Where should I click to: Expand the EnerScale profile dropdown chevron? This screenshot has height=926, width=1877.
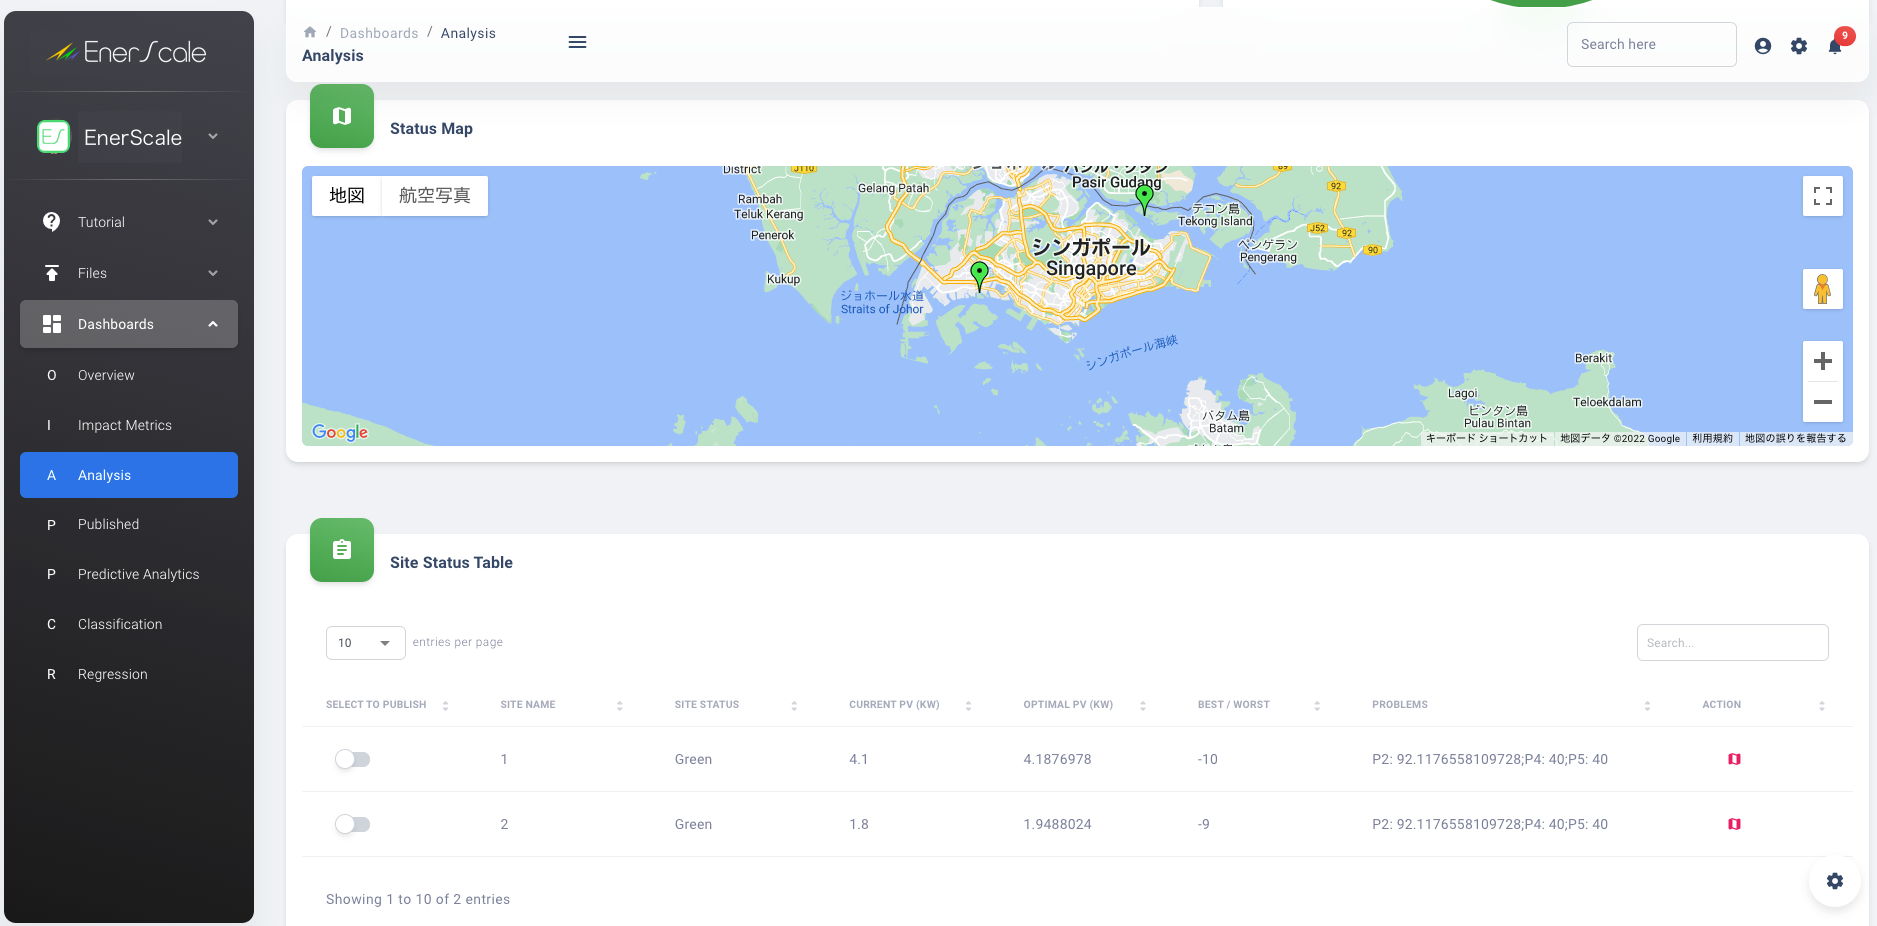click(x=213, y=136)
